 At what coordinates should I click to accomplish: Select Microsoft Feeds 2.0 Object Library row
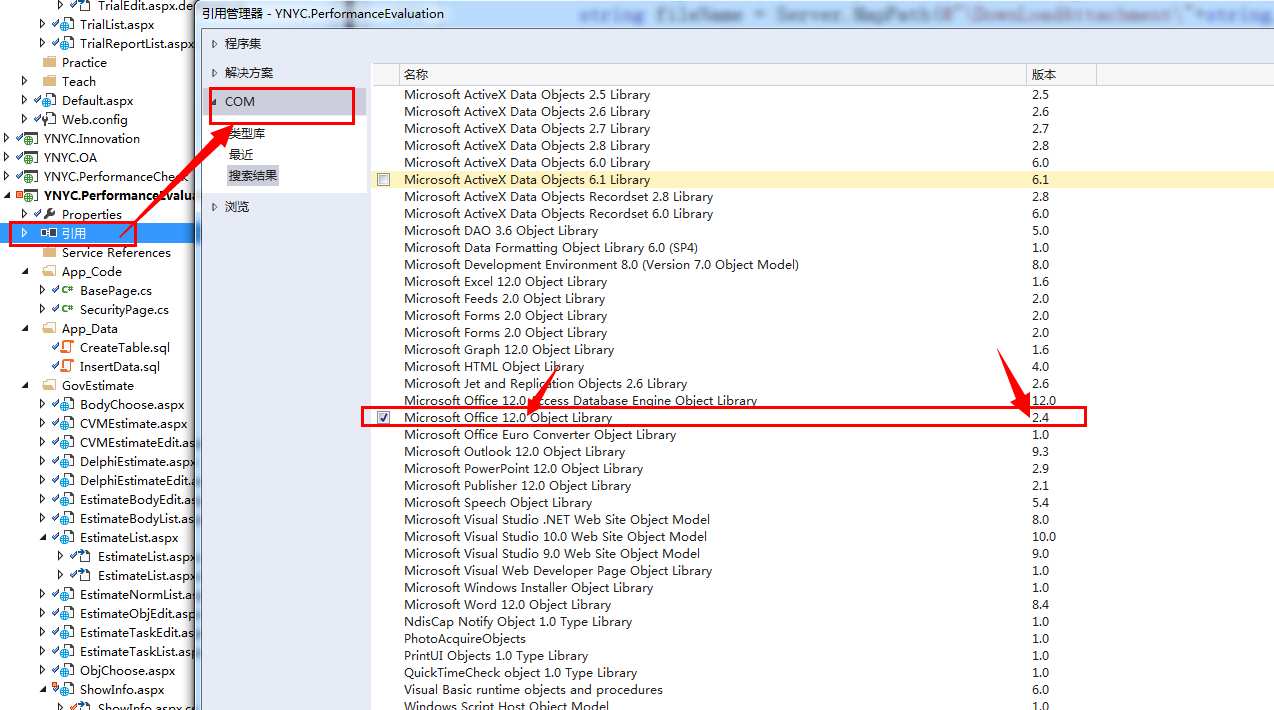coord(822,299)
